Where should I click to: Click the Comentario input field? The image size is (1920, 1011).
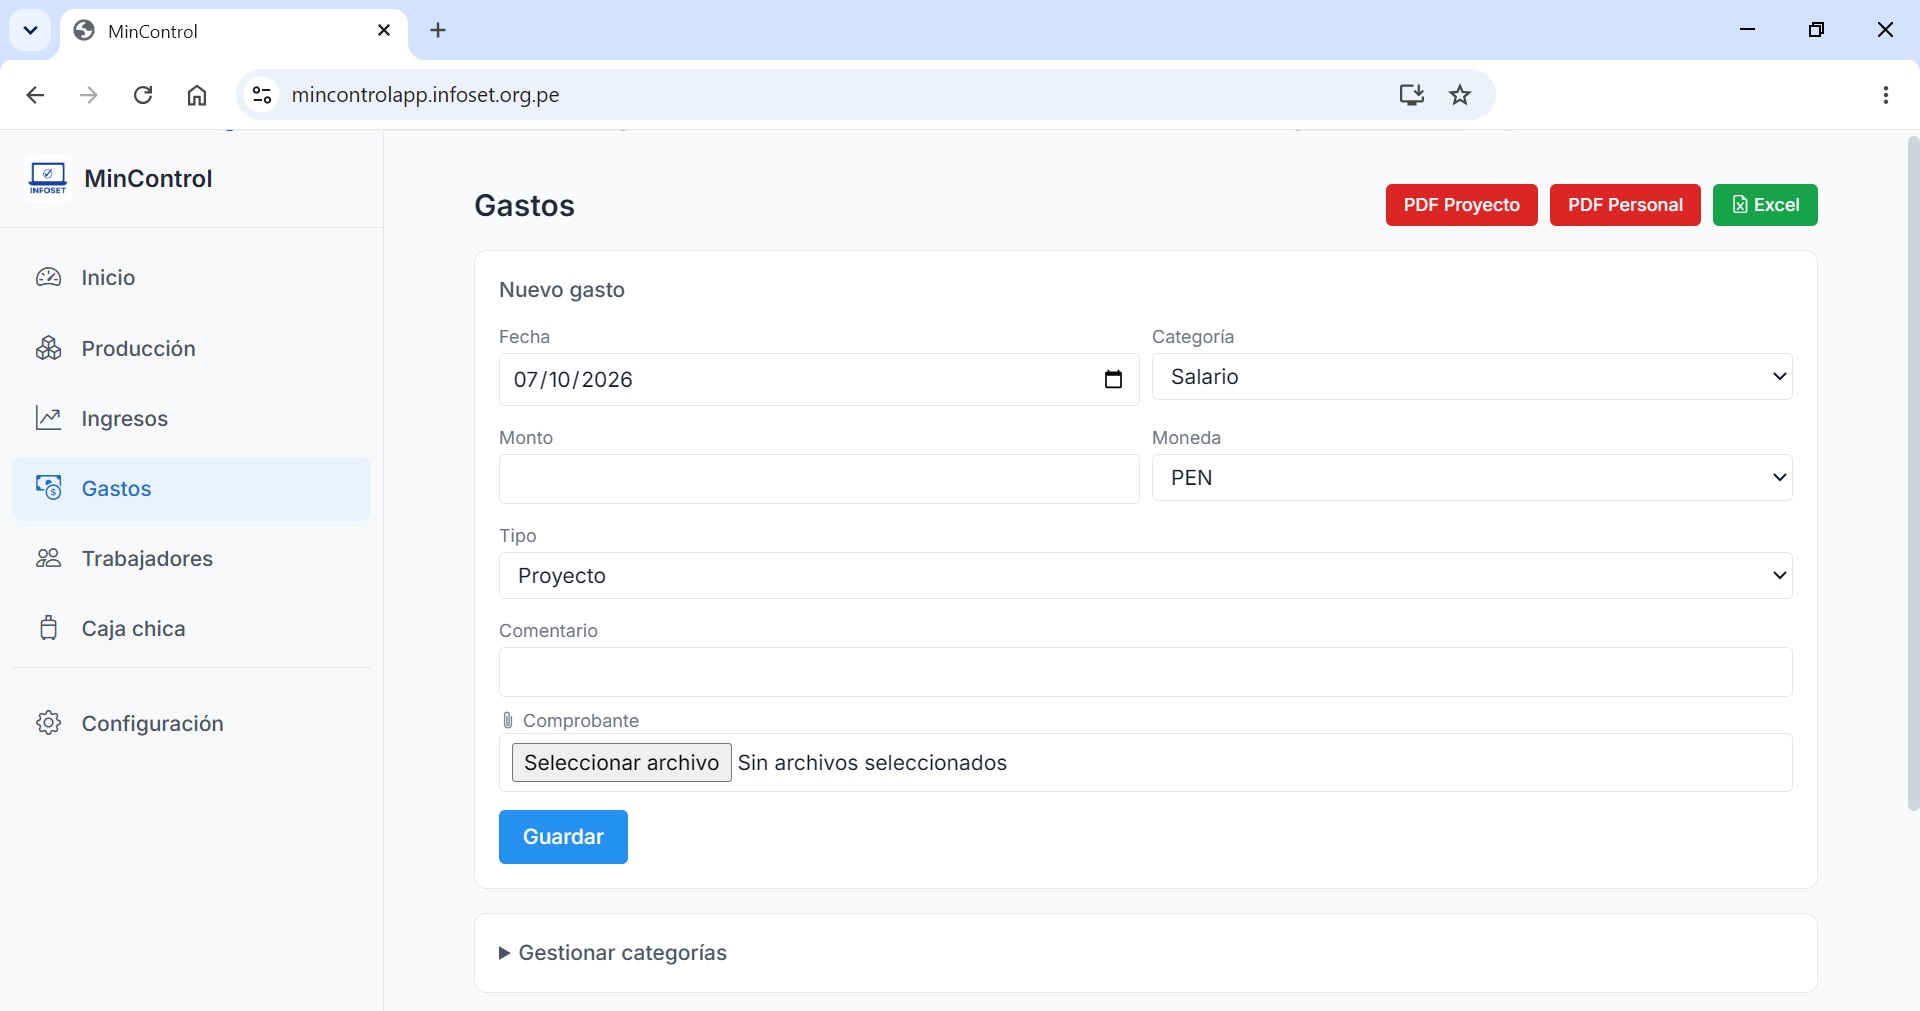click(1145, 672)
